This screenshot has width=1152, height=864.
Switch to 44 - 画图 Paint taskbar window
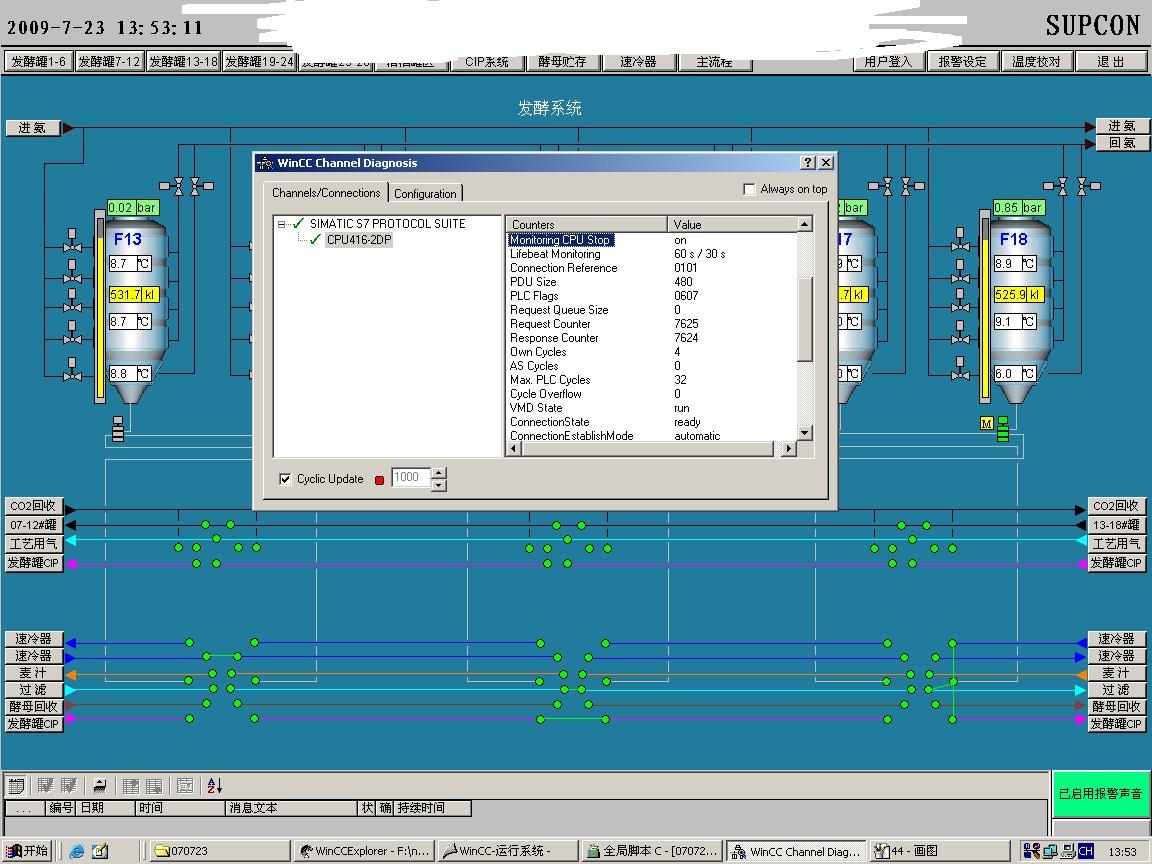tap(940, 851)
